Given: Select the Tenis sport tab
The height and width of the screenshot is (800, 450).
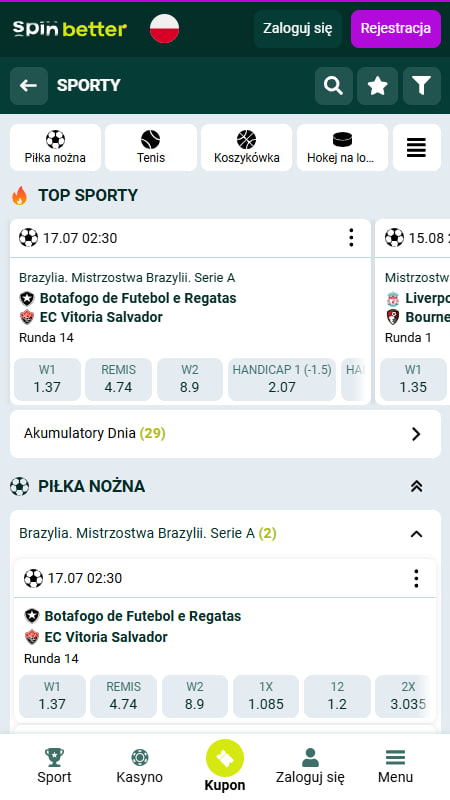Looking at the screenshot, I should point(151,147).
